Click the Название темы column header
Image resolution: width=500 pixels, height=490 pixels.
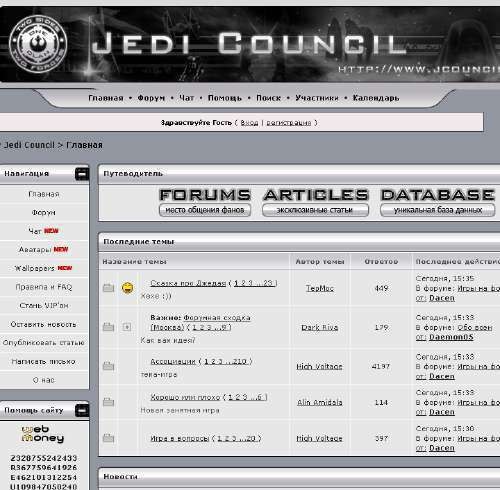pos(134,262)
